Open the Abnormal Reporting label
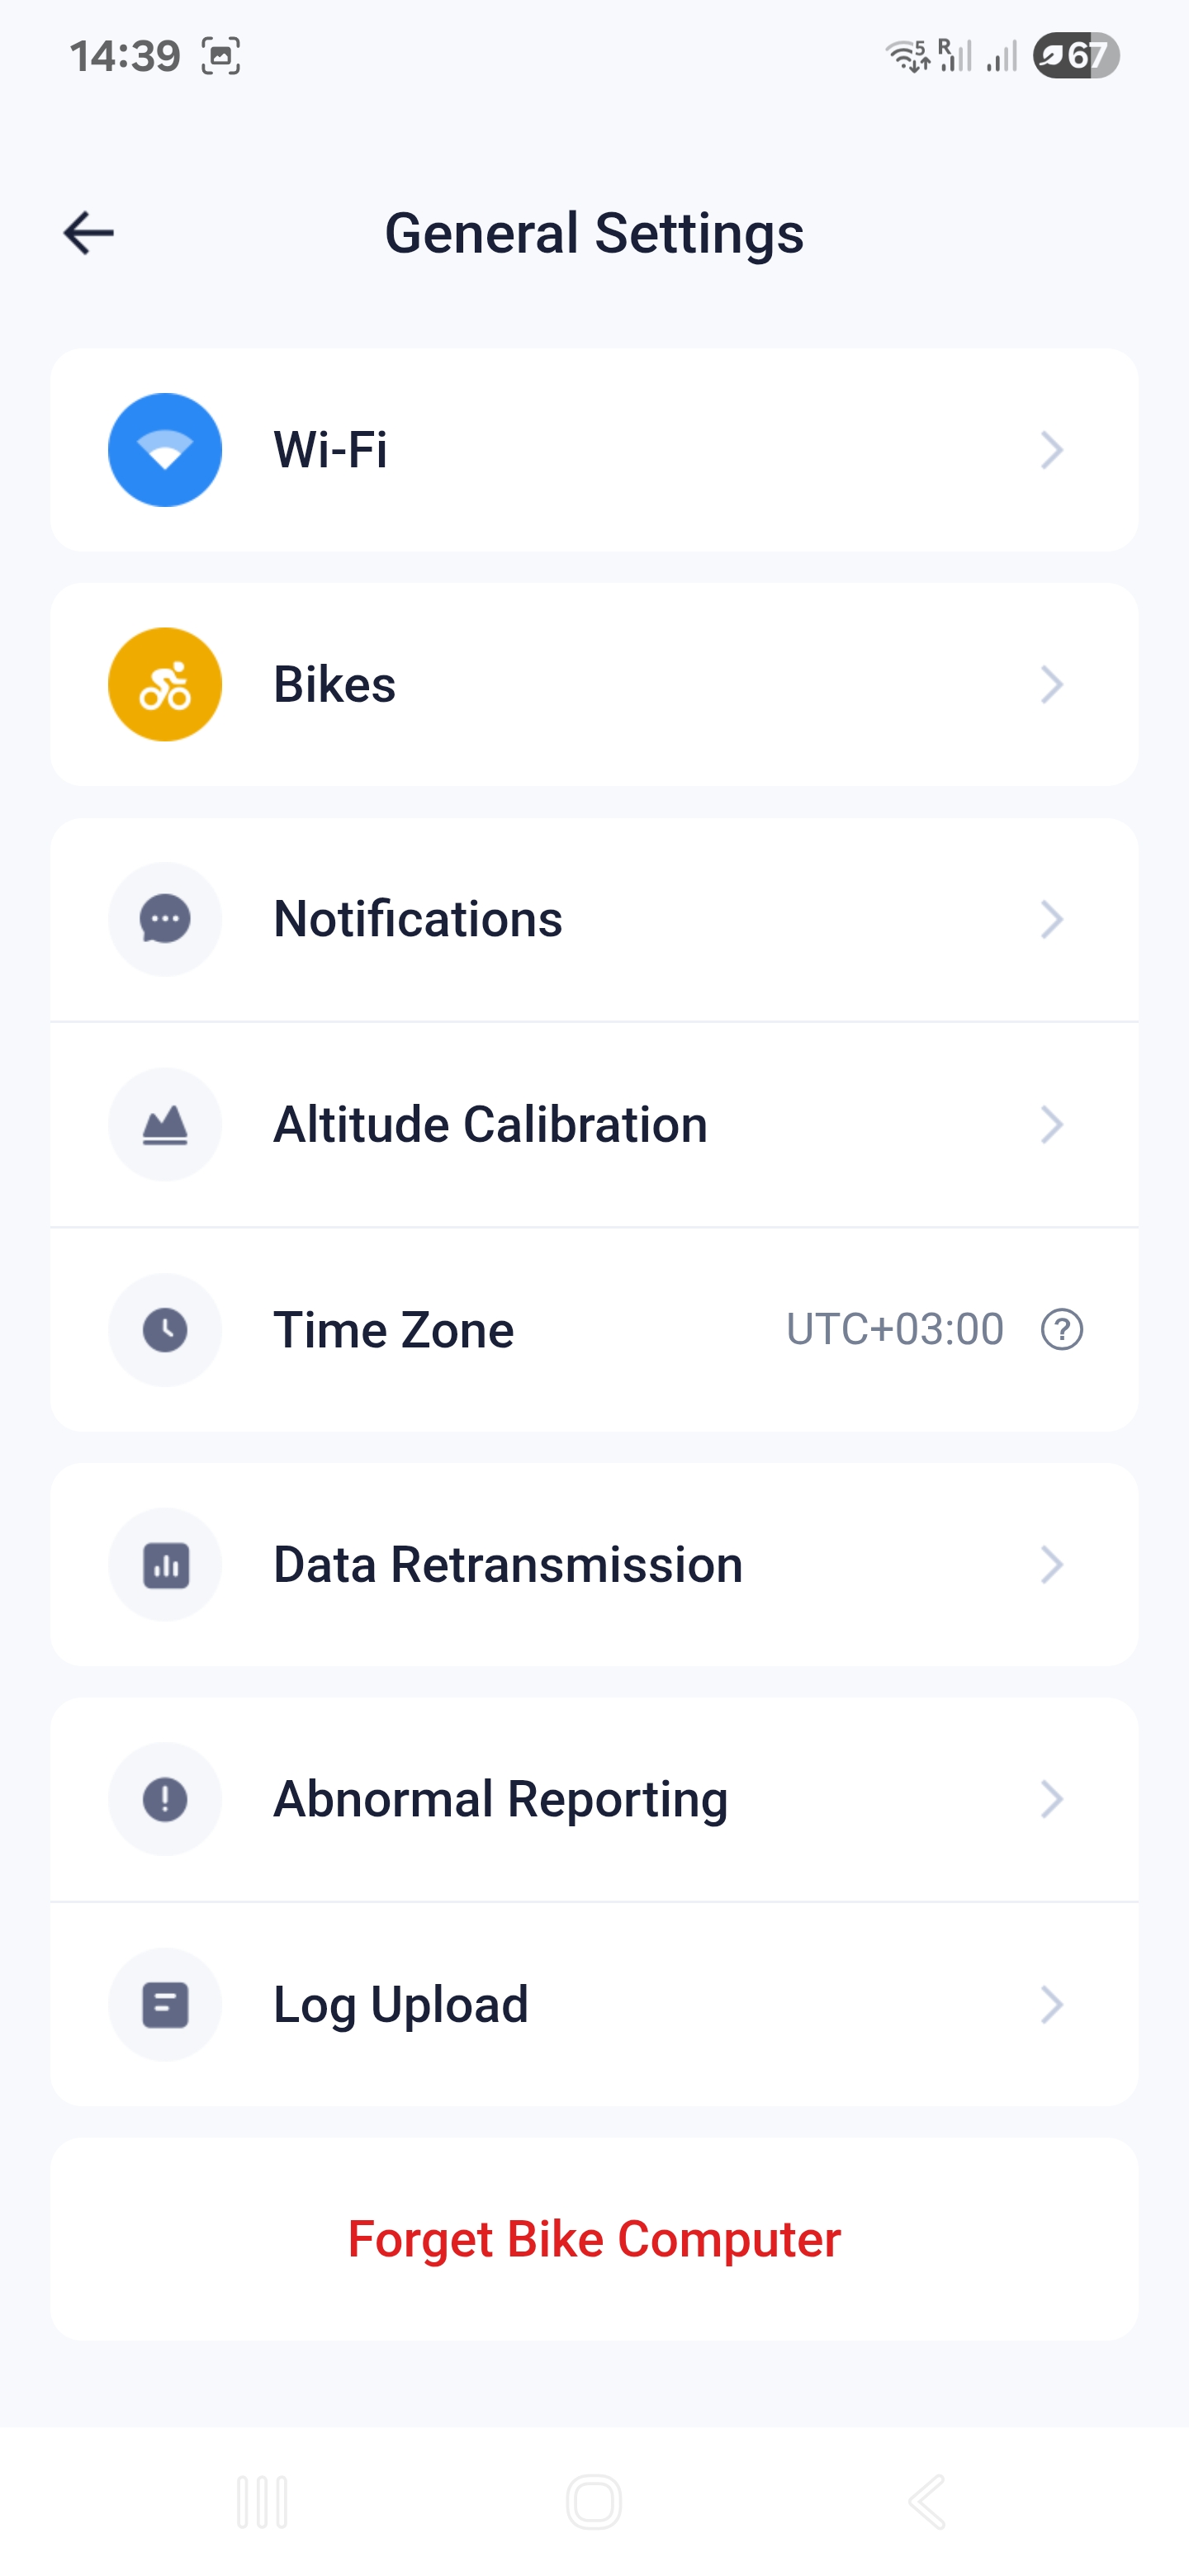This screenshot has height=2576, width=1189. [500, 1799]
